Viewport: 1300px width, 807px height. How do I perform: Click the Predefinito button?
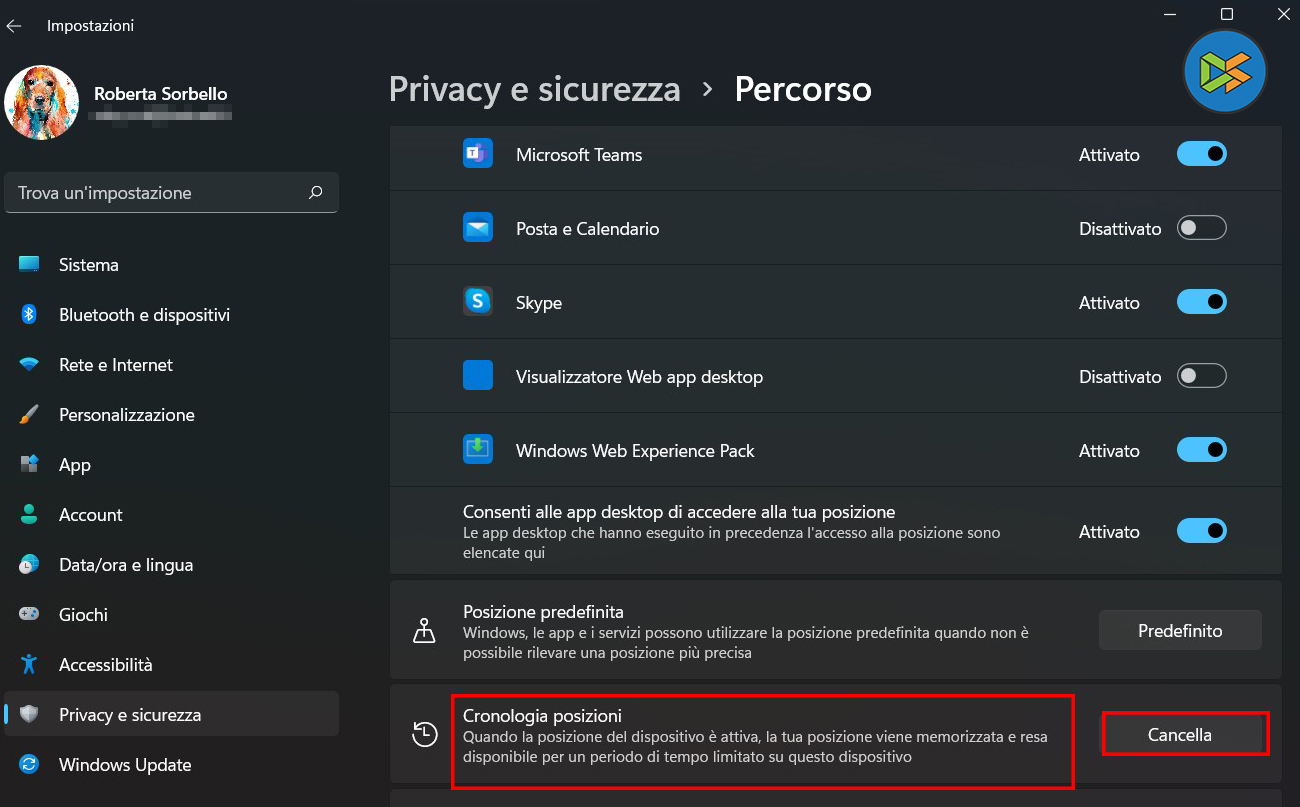1180,631
